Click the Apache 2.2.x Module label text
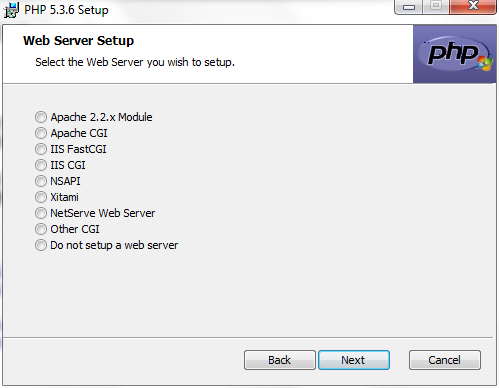Image resolution: width=499 pixels, height=388 pixels. click(x=101, y=117)
